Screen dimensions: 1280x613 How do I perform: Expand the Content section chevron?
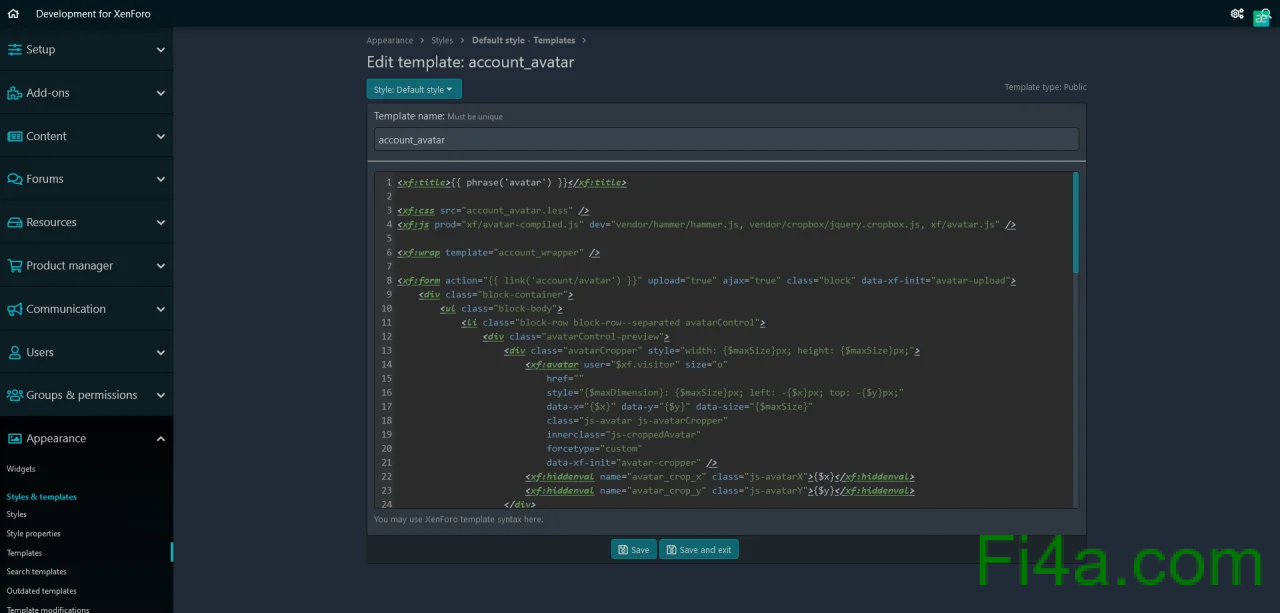click(x=161, y=136)
